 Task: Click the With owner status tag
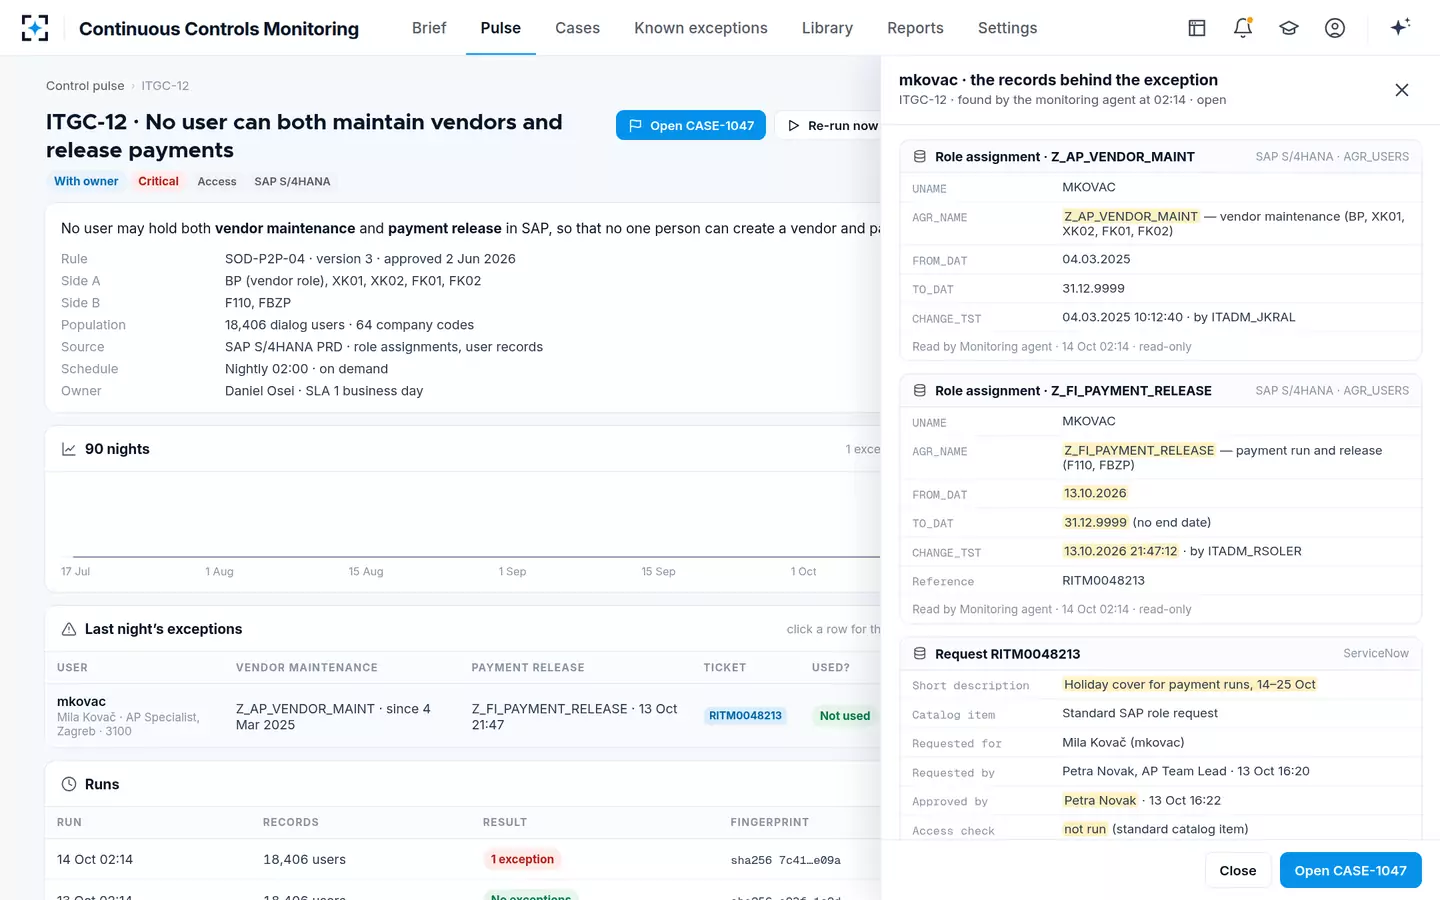pyautogui.click(x=86, y=181)
